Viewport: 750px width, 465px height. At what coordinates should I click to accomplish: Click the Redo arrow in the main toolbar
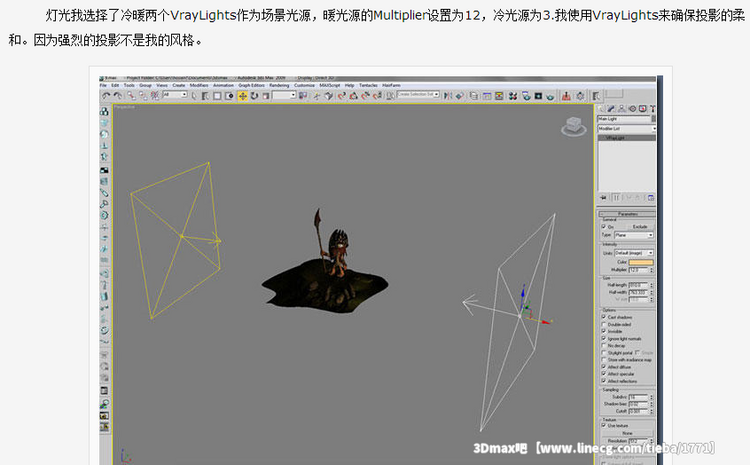(118, 96)
